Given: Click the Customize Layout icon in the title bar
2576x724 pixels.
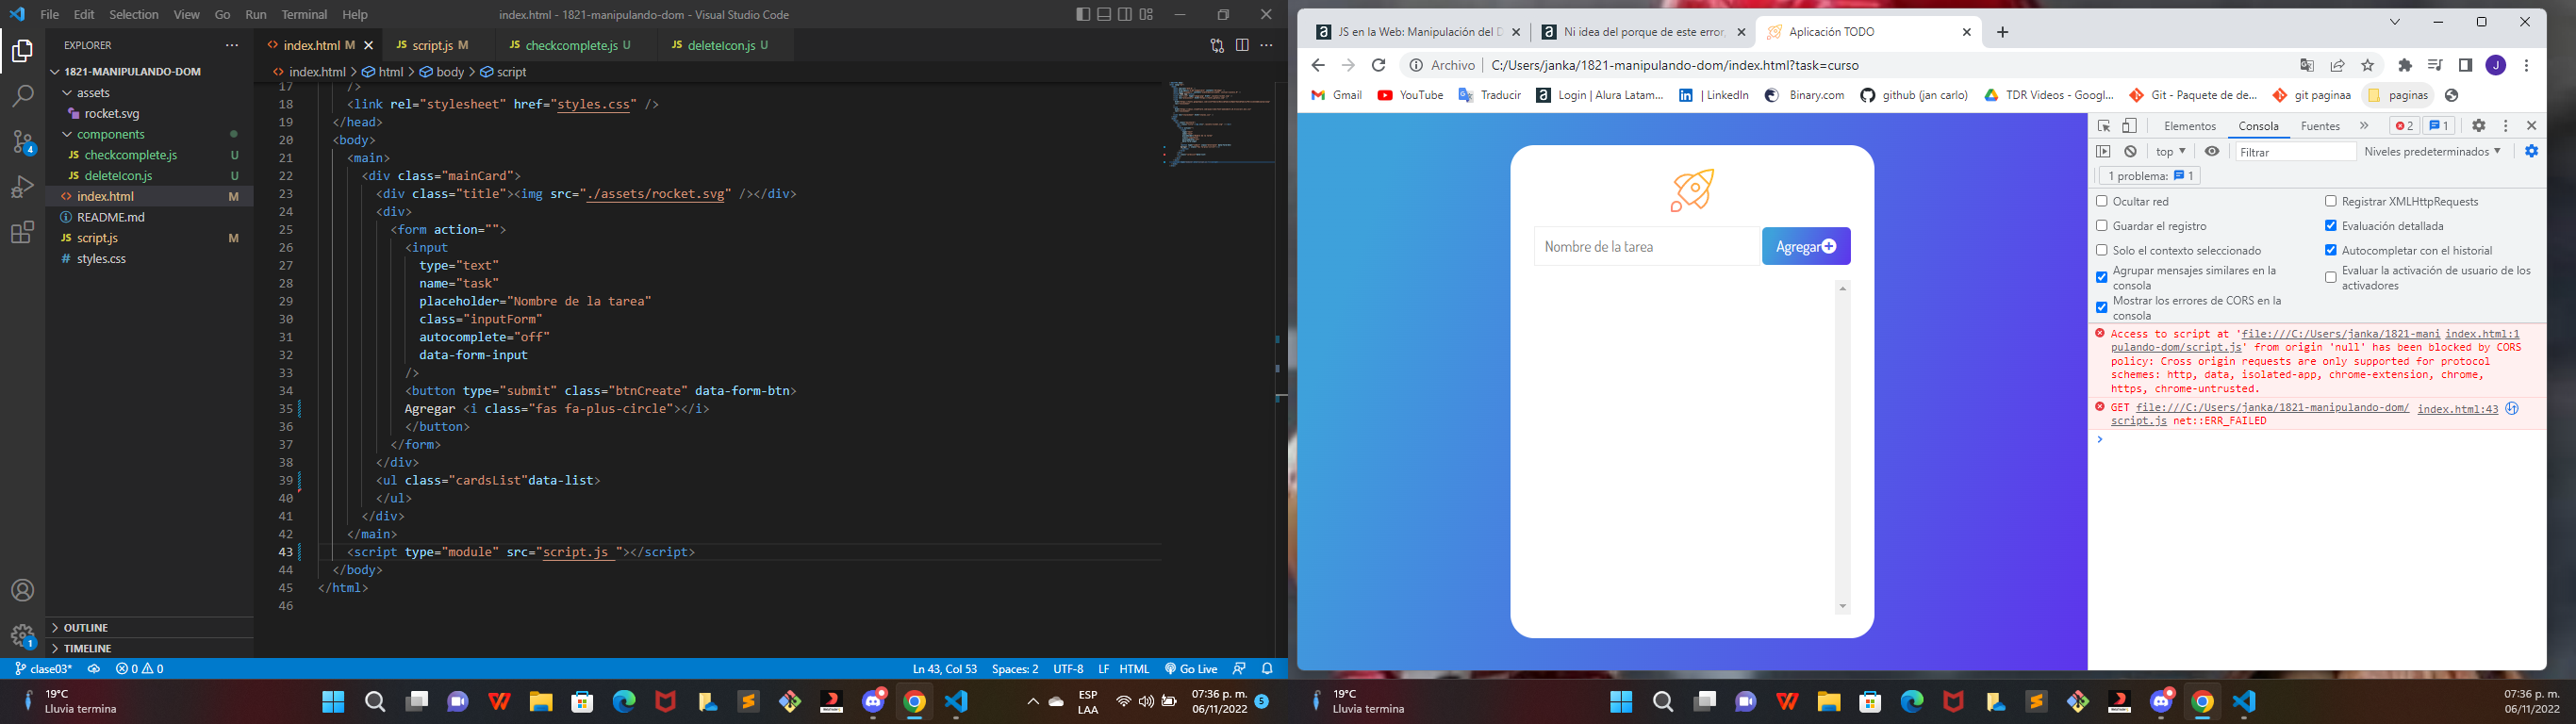Looking at the screenshot, I should pyautogui.click(x=1146, y=14).
